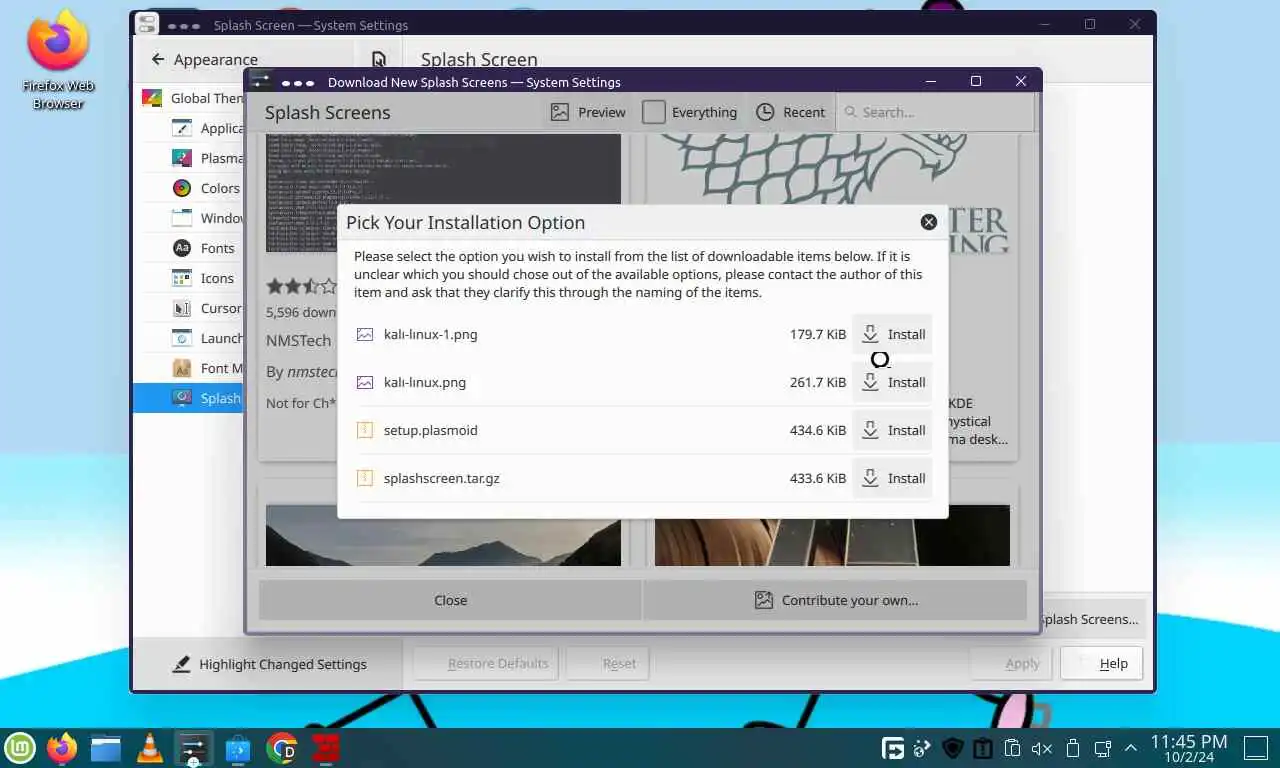This screenshot has width=1280, height=768.
Task: Click the NMSTech star rating
Action: click(302, 286)
